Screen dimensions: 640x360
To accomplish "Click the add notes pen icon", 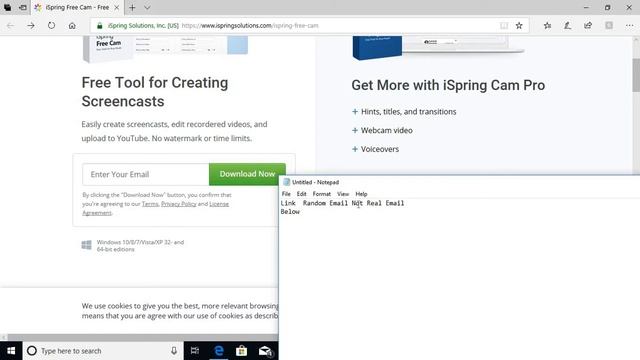I will [x=568, y=25].
